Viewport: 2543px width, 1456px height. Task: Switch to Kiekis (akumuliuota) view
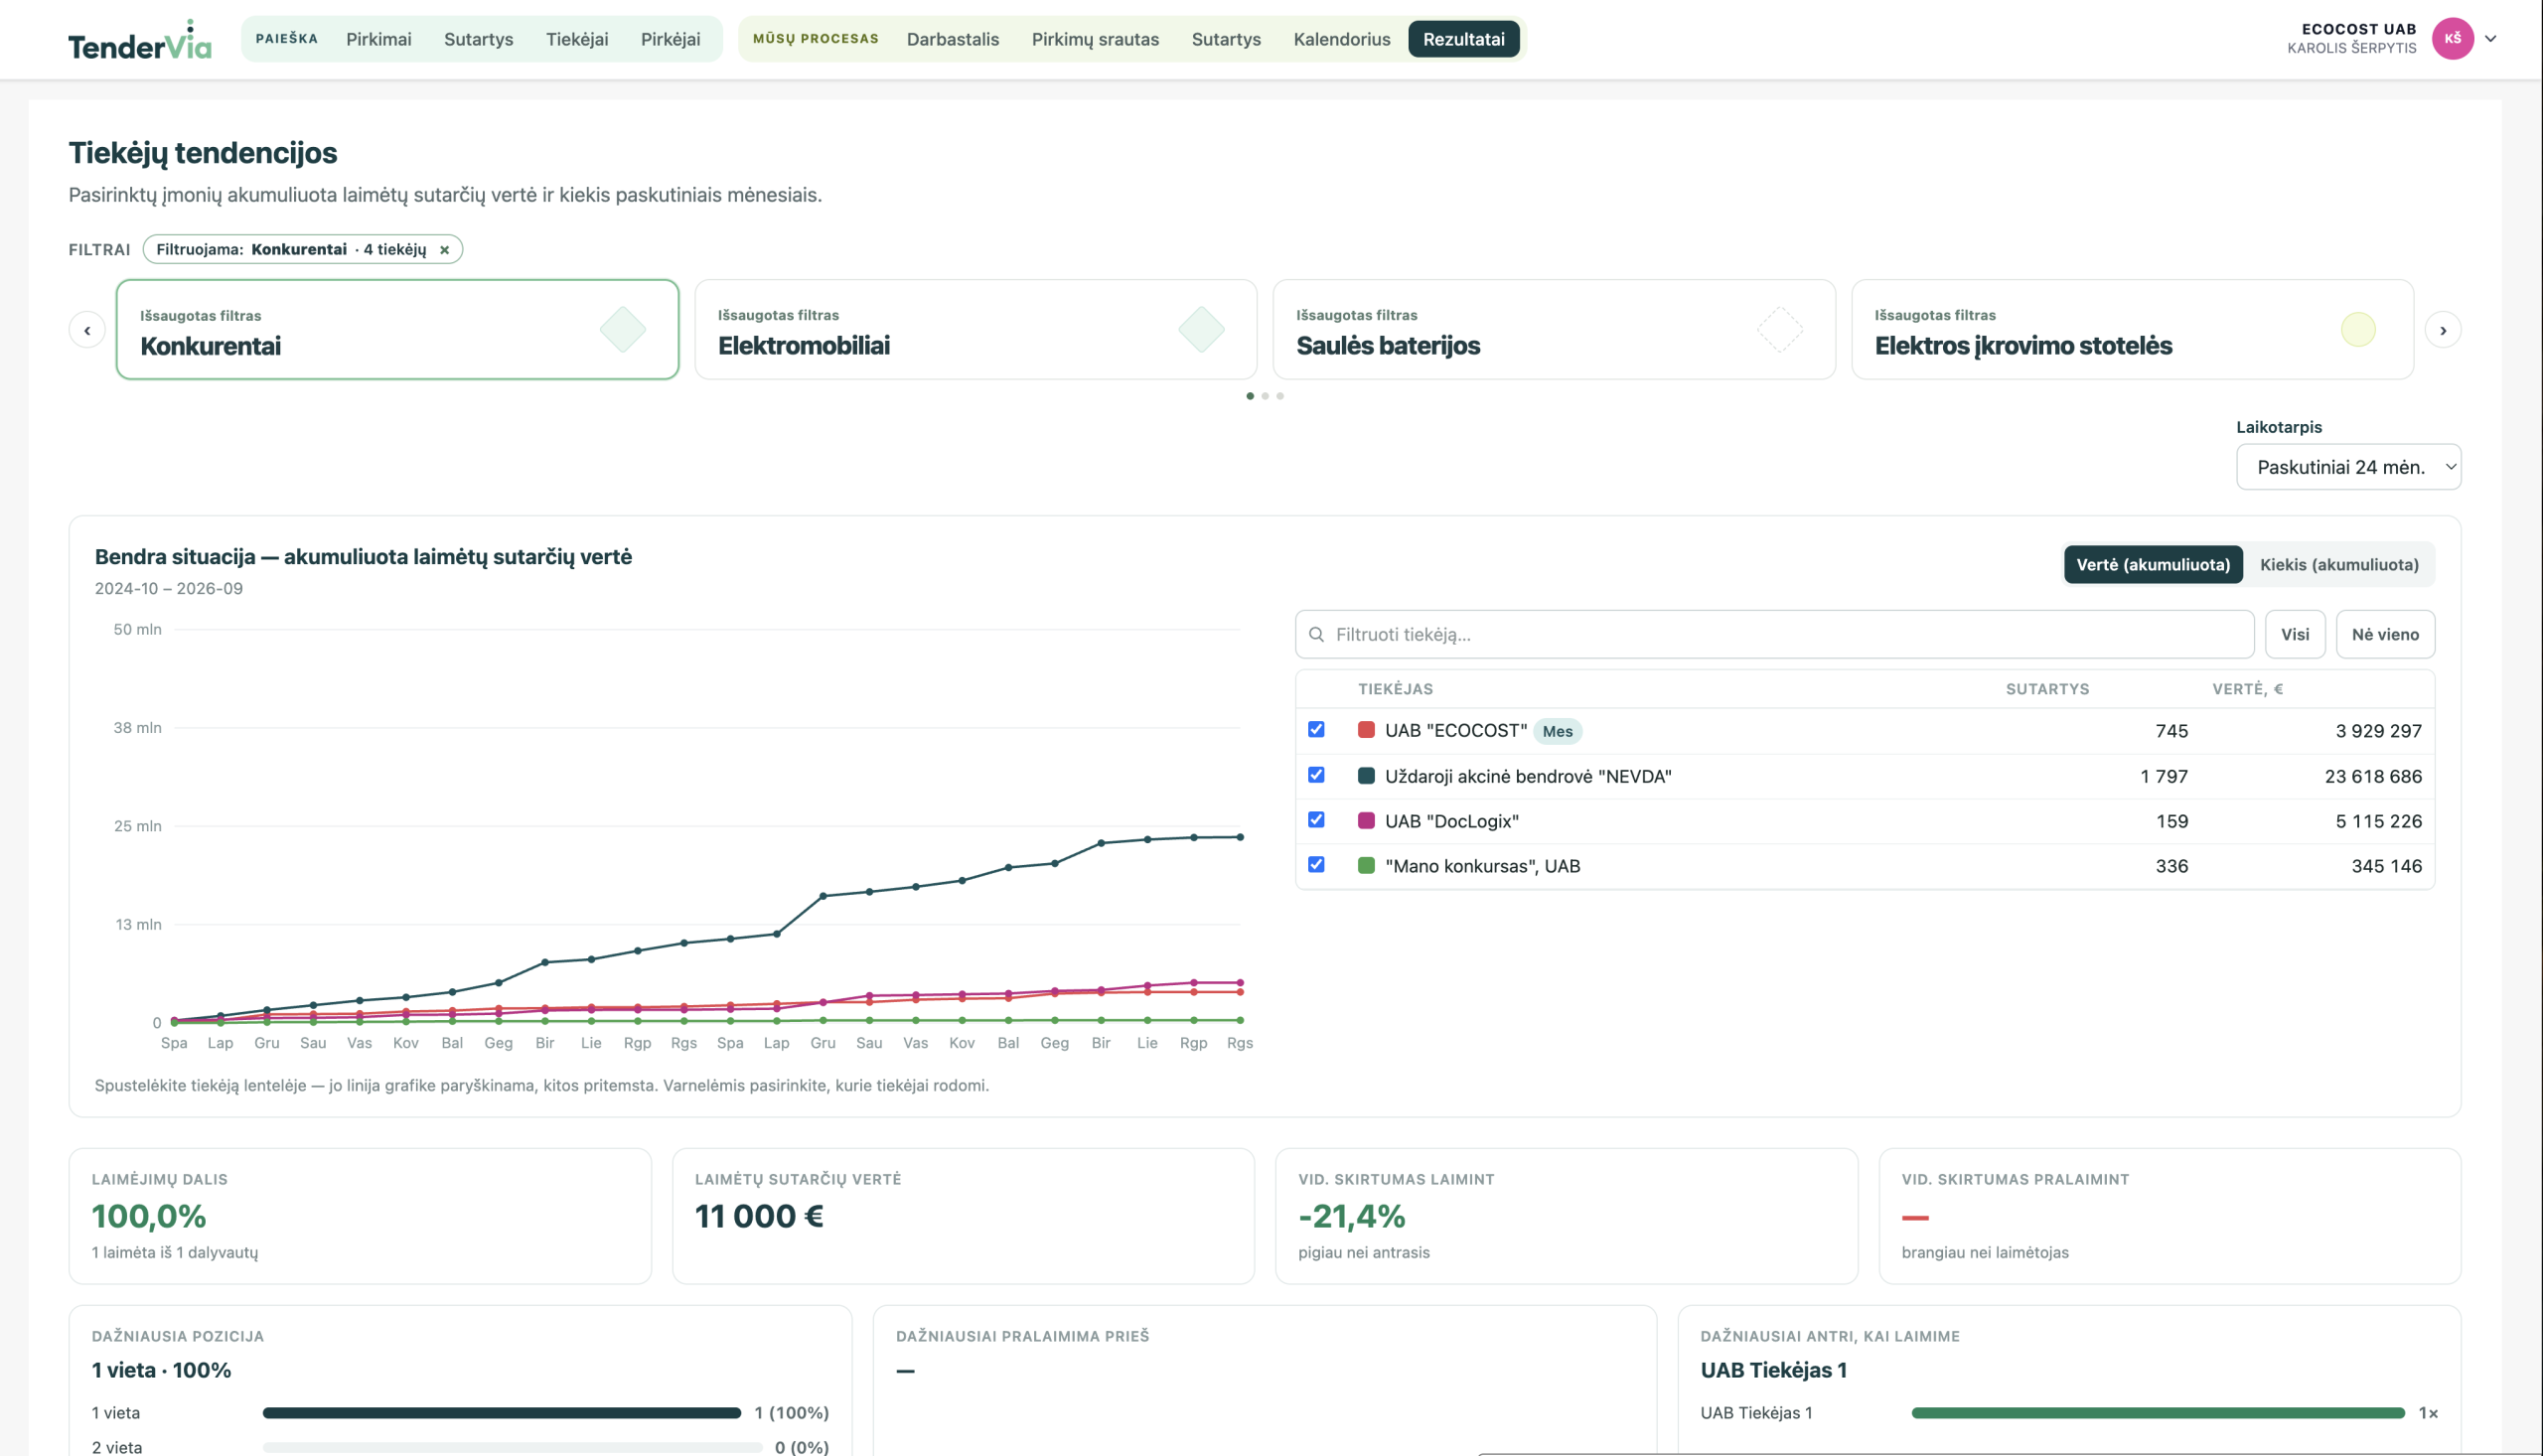[2338, 565]
